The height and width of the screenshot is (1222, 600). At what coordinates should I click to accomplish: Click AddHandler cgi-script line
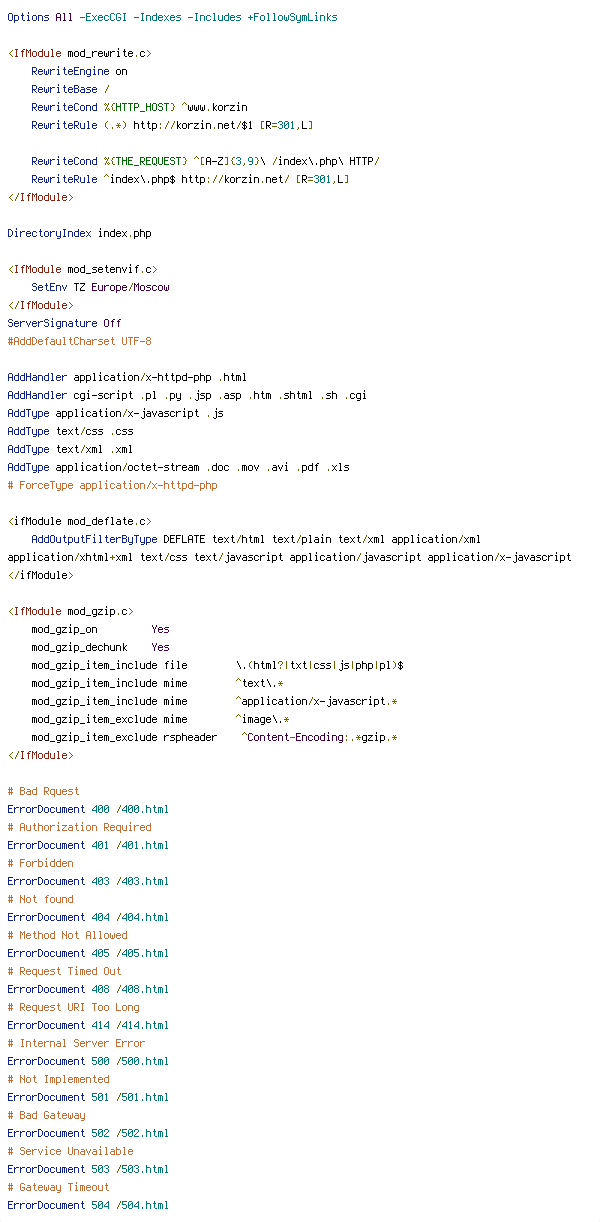point(187,395)
